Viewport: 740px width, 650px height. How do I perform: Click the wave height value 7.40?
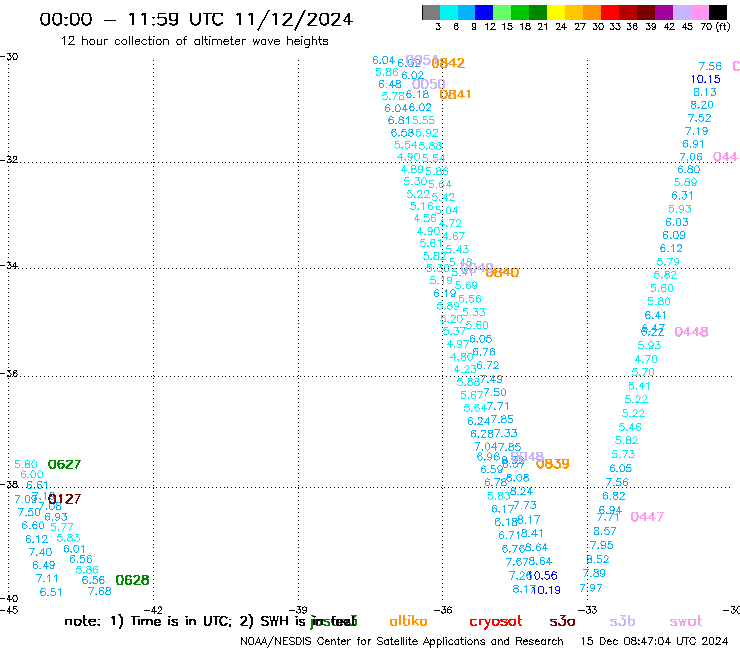[x=40, y=552]
